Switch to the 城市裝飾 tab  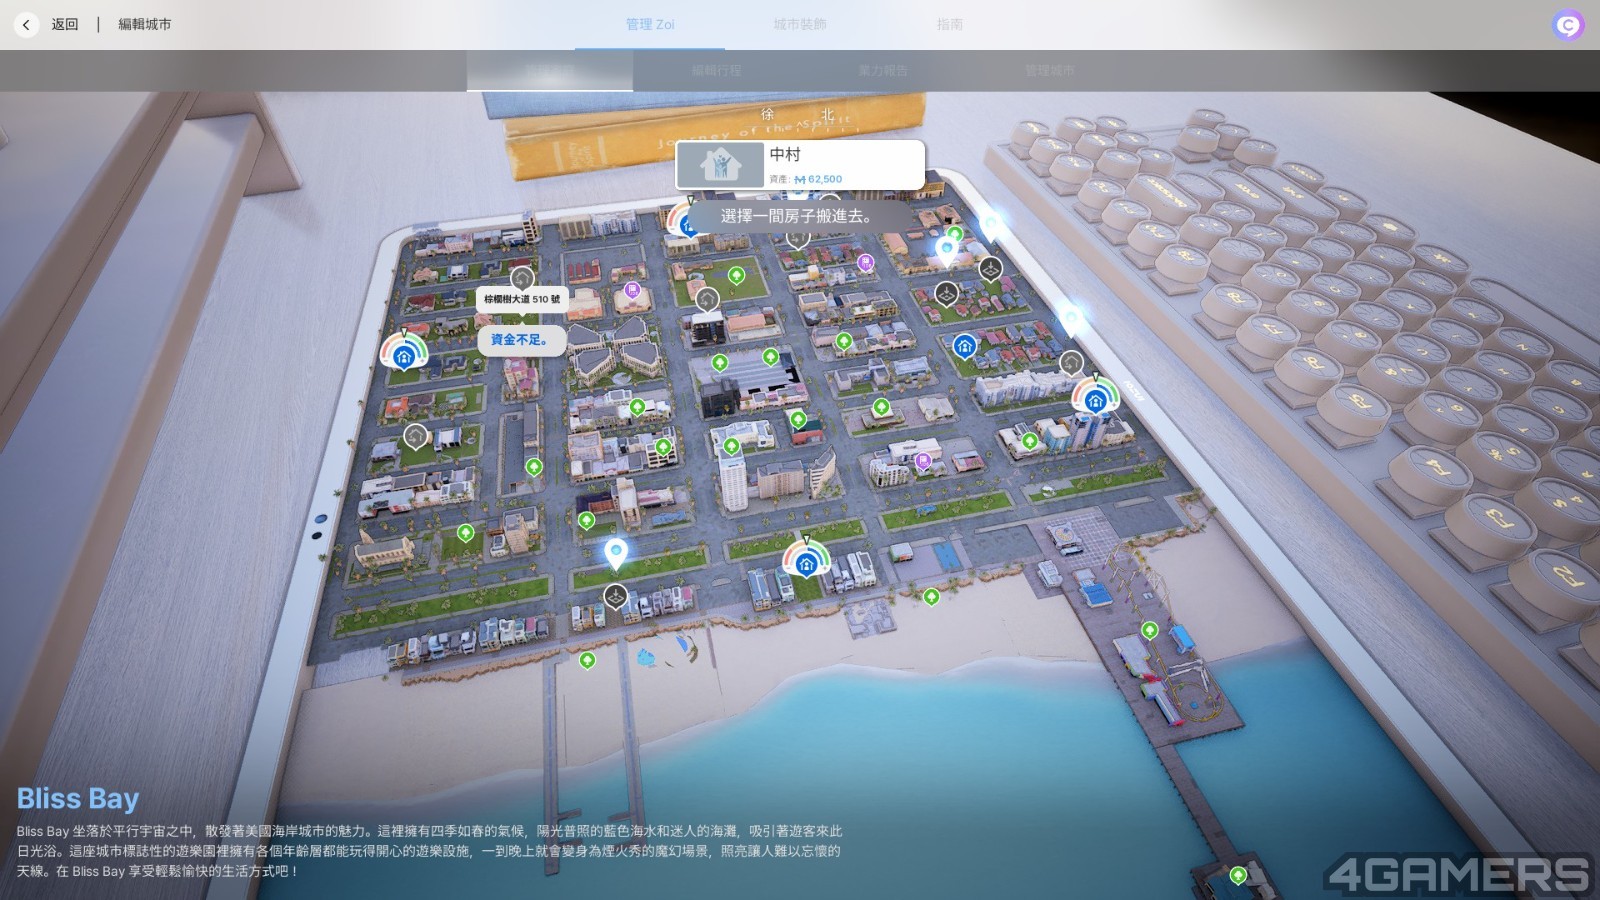point(800,24)
